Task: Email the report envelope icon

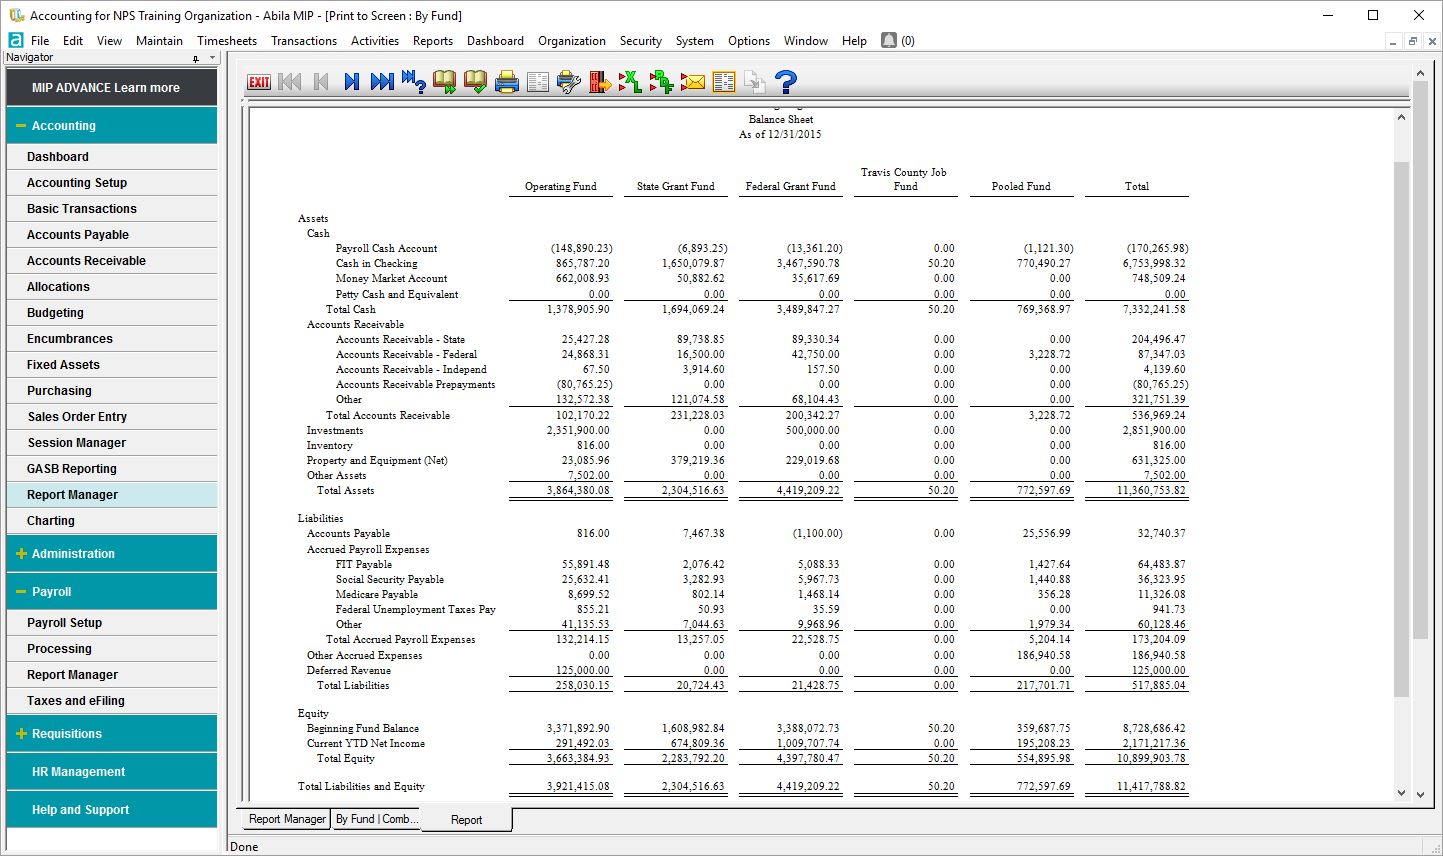Action: [693, 82]
